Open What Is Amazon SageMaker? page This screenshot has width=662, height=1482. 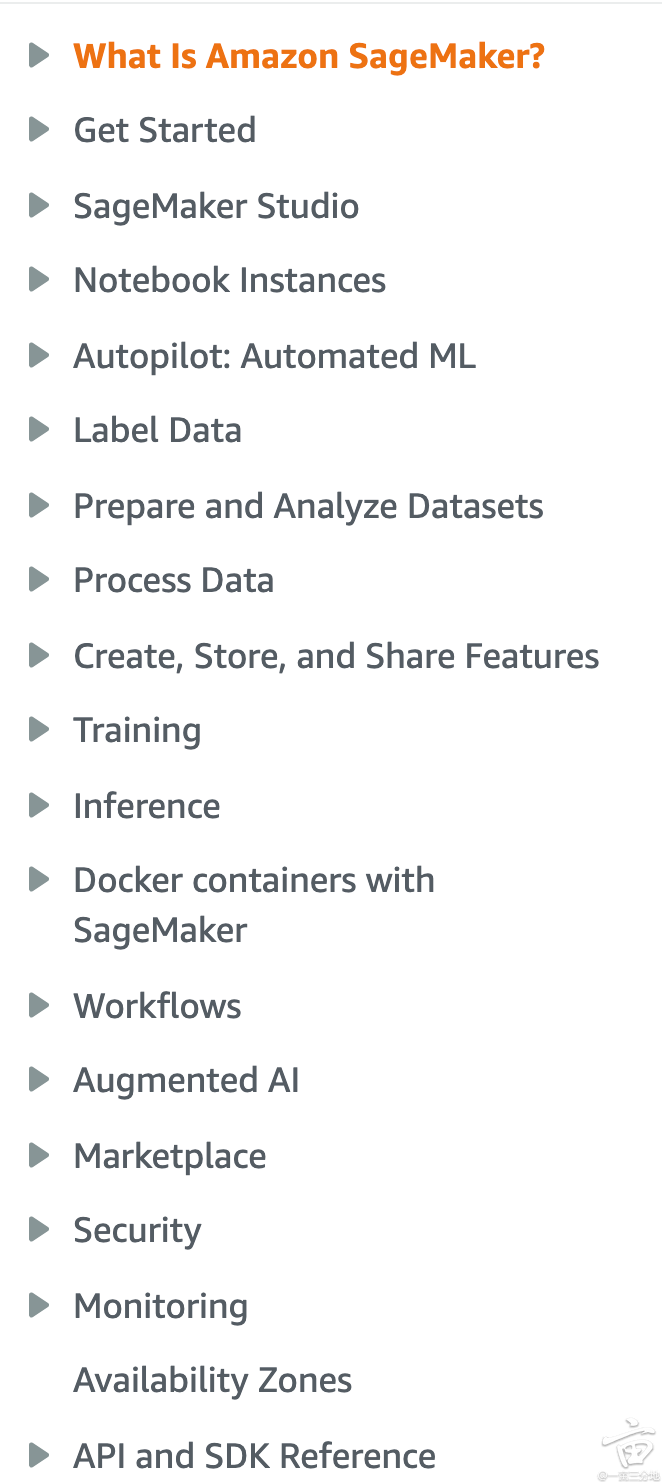(x=309, y=56)
